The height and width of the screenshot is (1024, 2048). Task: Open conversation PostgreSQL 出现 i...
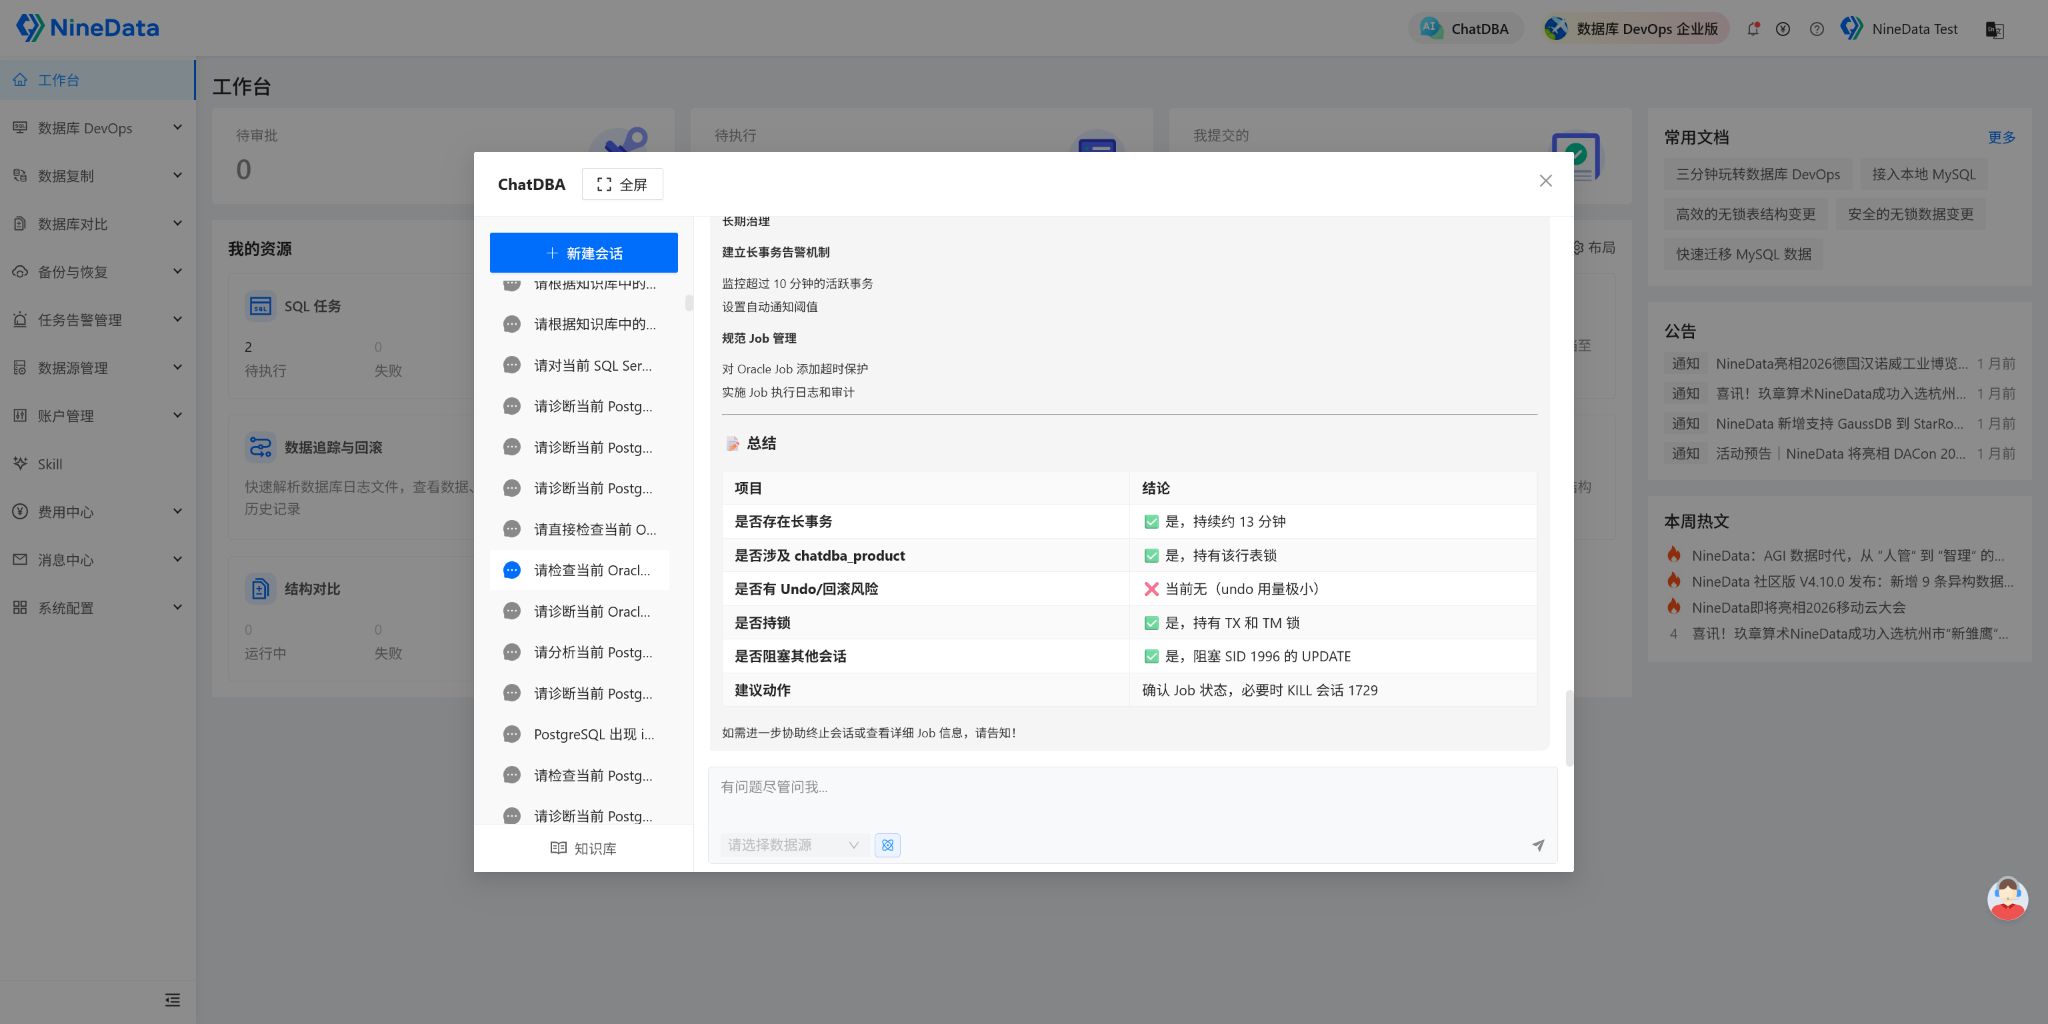click(581, 734)
